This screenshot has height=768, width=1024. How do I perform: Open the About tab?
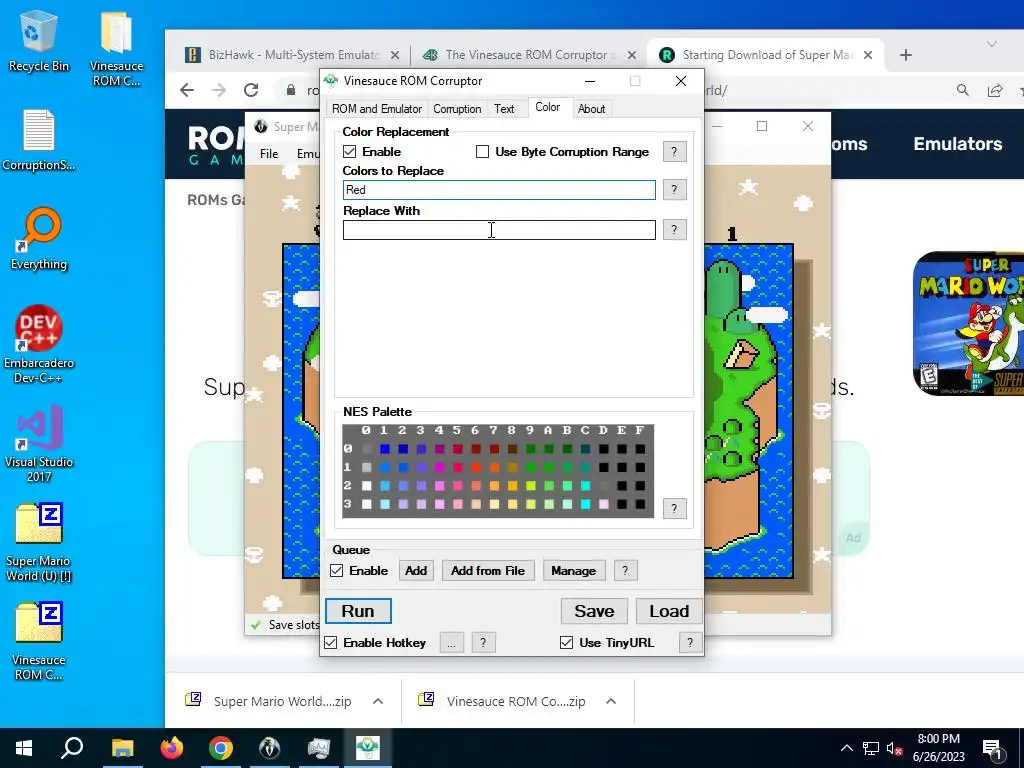tap(591, 109)
